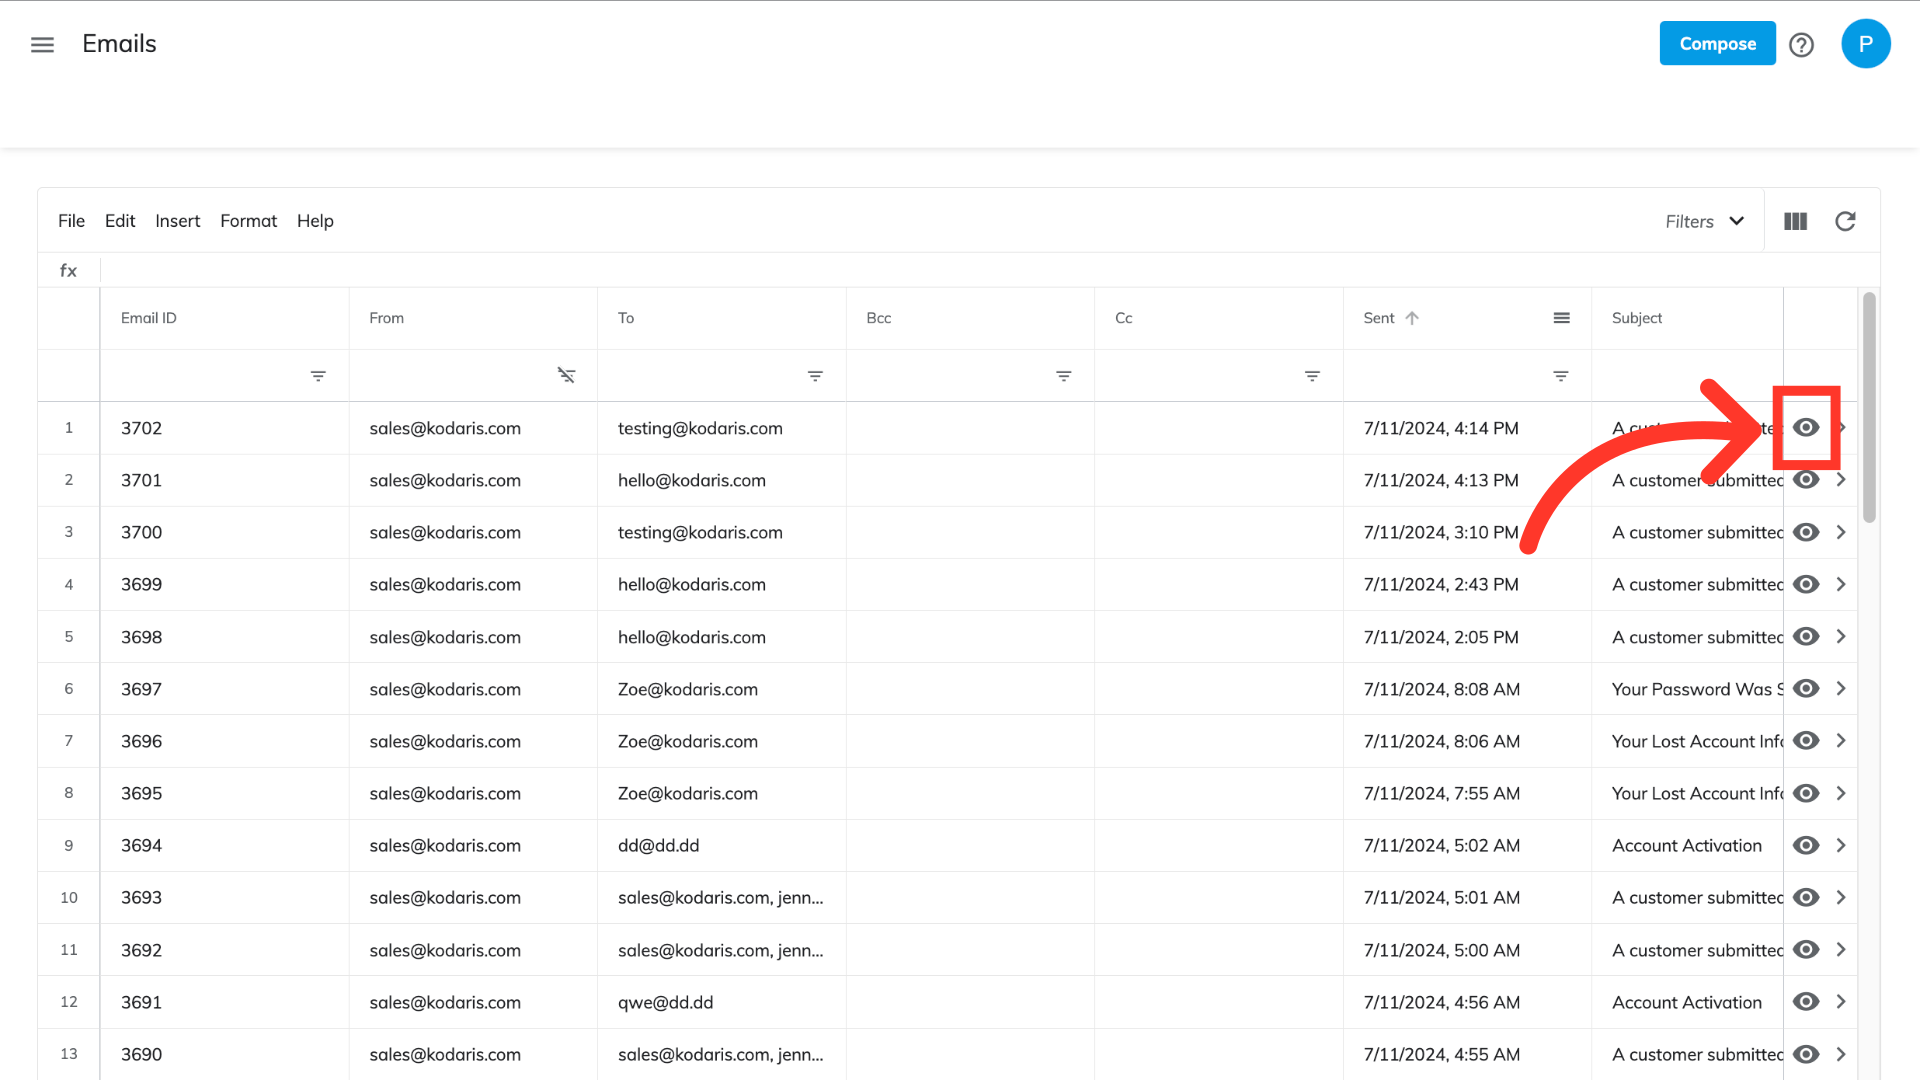This screenshot has height=1080, width=1920.
Task: Clear the From column filter icon
Action: tap(566, 376)
